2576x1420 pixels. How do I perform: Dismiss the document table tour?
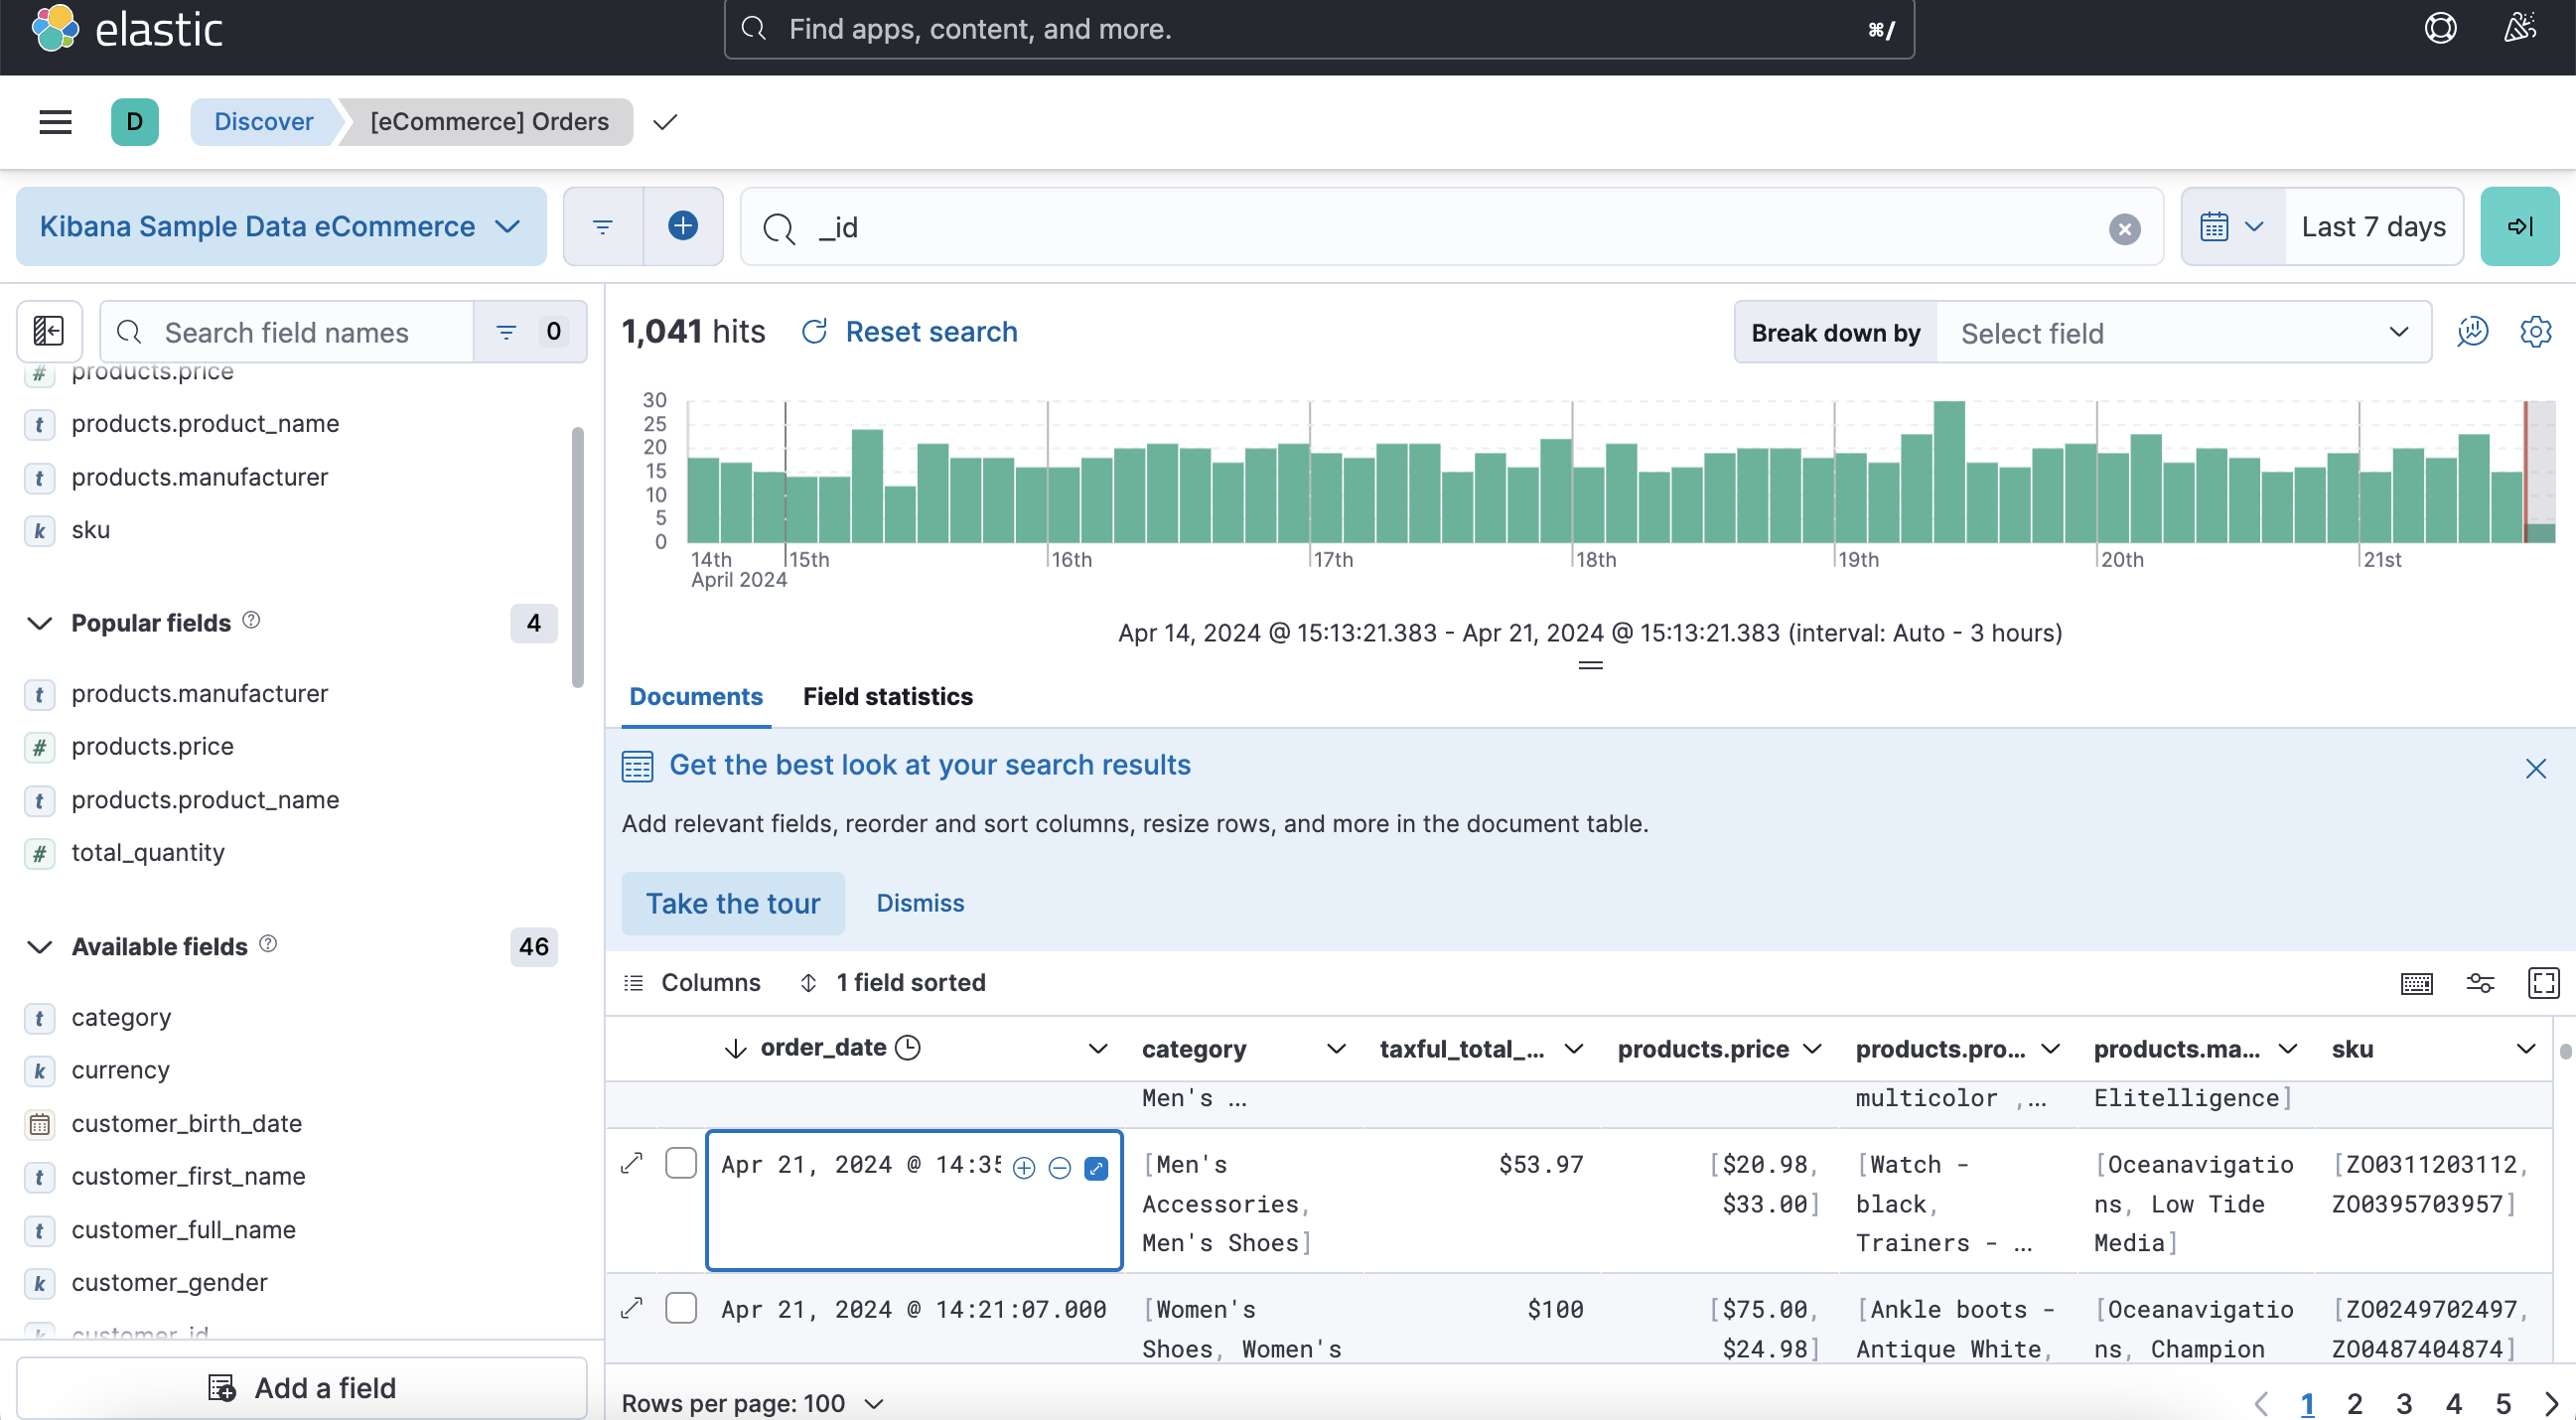point(920,904)
